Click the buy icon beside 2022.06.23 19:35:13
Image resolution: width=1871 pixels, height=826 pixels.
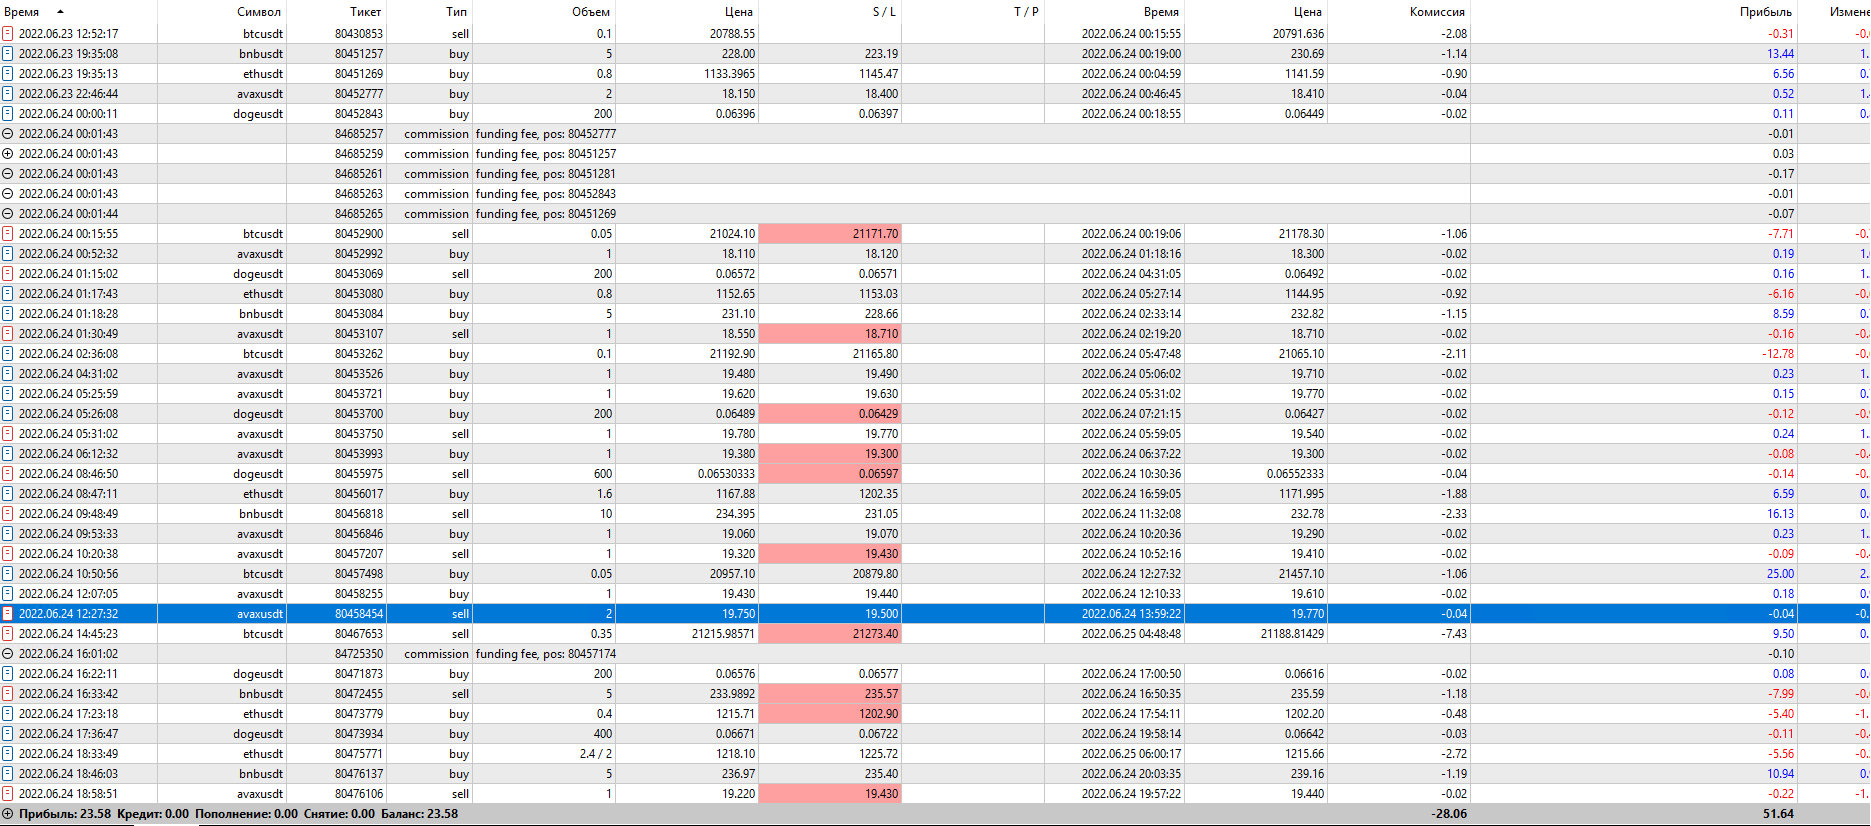pos(8,73)
